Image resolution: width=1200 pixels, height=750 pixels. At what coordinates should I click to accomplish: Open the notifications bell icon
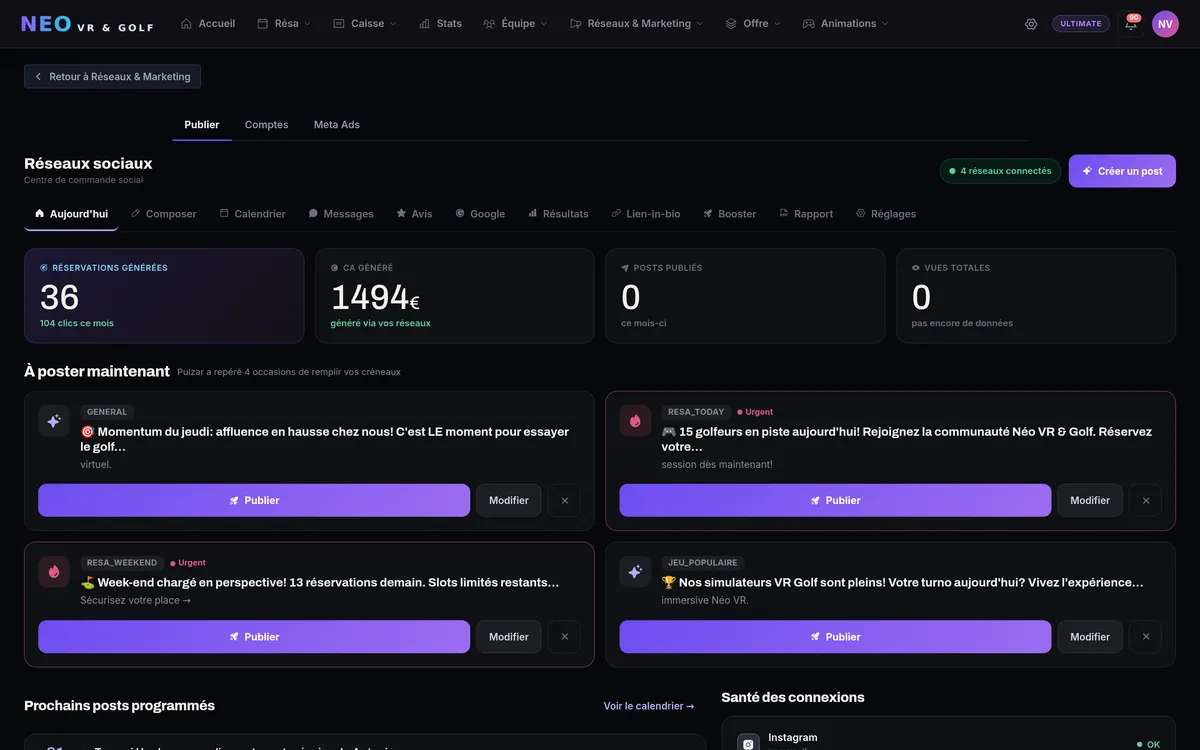point(1131,24)
